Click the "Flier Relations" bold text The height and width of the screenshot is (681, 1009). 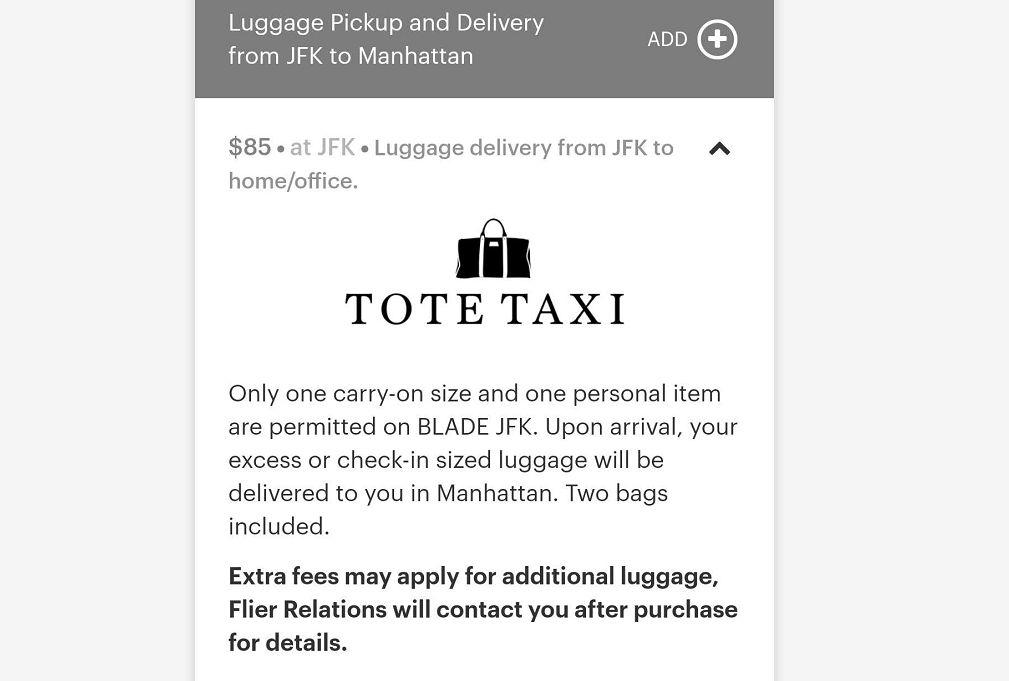(x=306, y=609)
